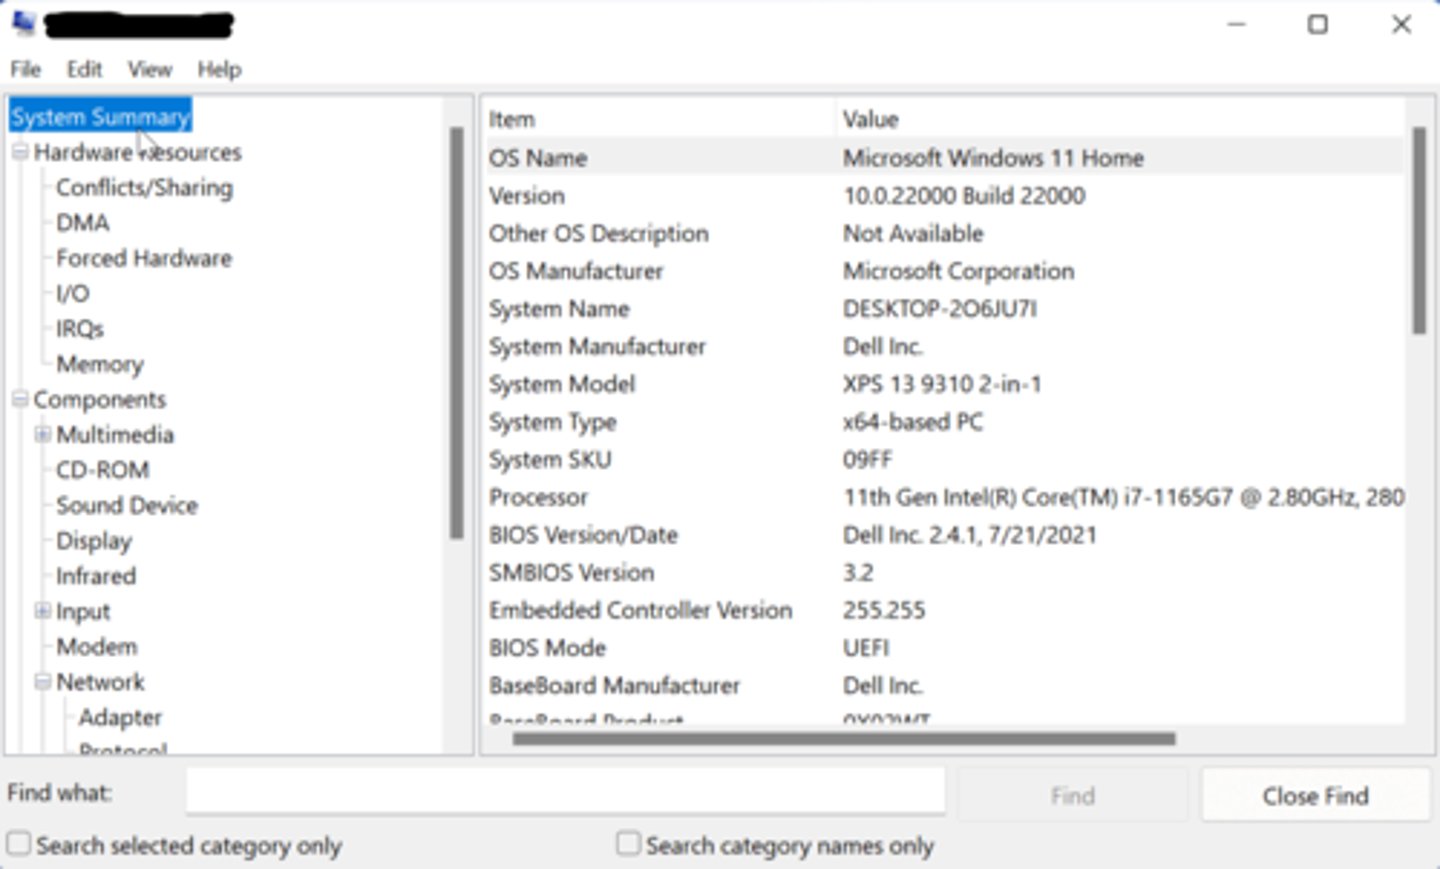Screen dimensions: 1440x869
Task: Enable Search selected category only checkbox
Action: click(19, 843)
